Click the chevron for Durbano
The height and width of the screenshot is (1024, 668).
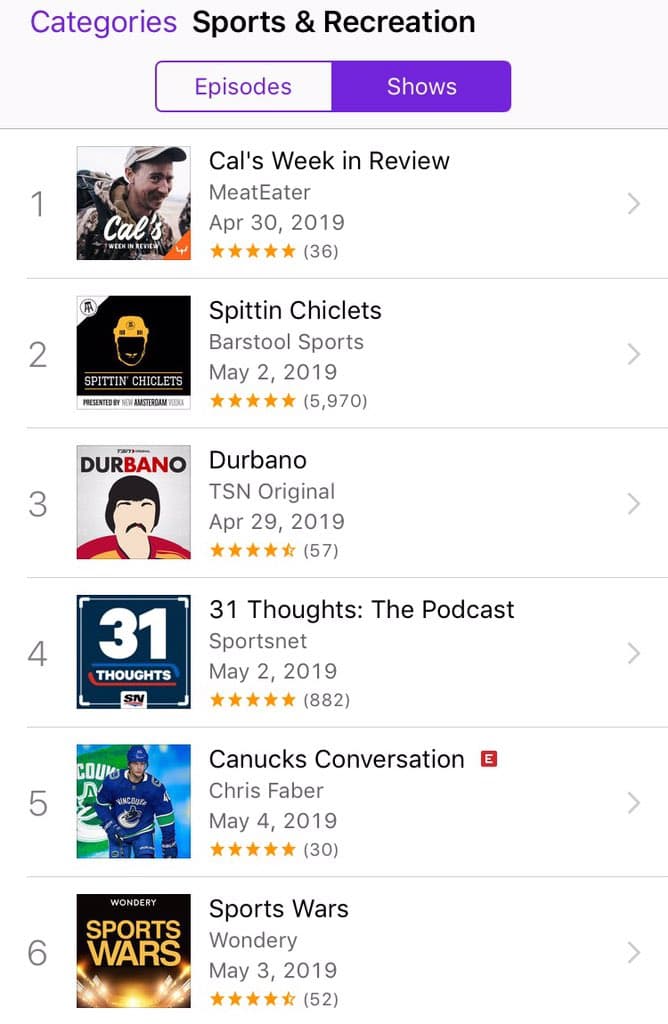[633, 503]
